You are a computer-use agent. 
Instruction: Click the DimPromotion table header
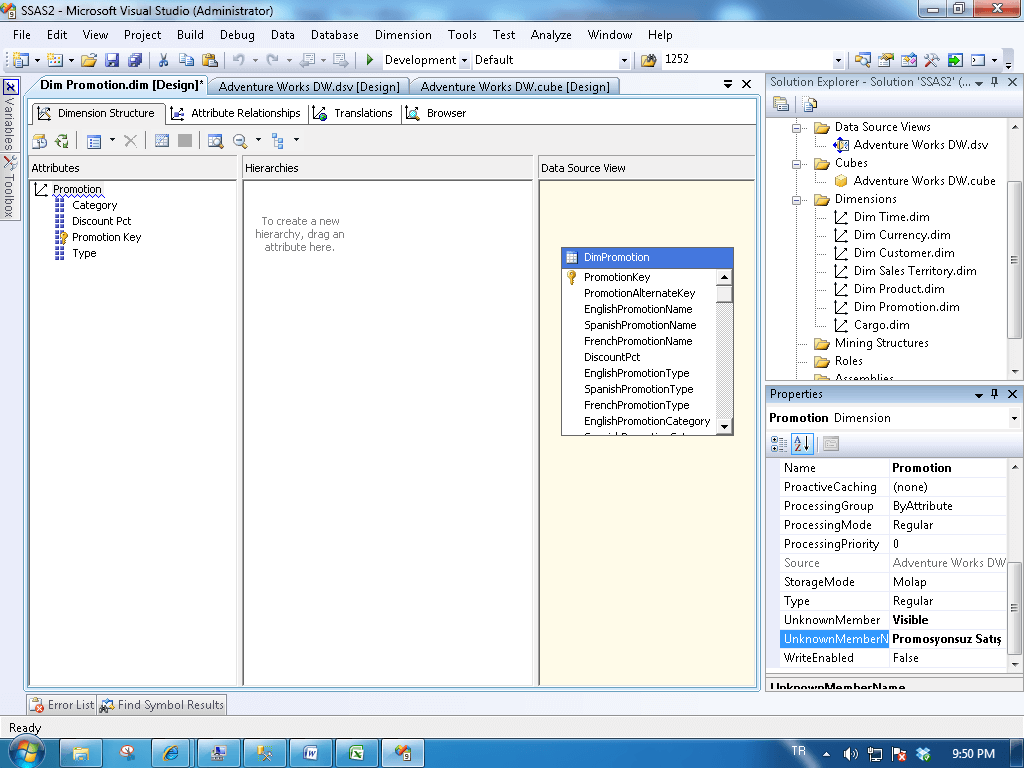click(x=647, y=257)
